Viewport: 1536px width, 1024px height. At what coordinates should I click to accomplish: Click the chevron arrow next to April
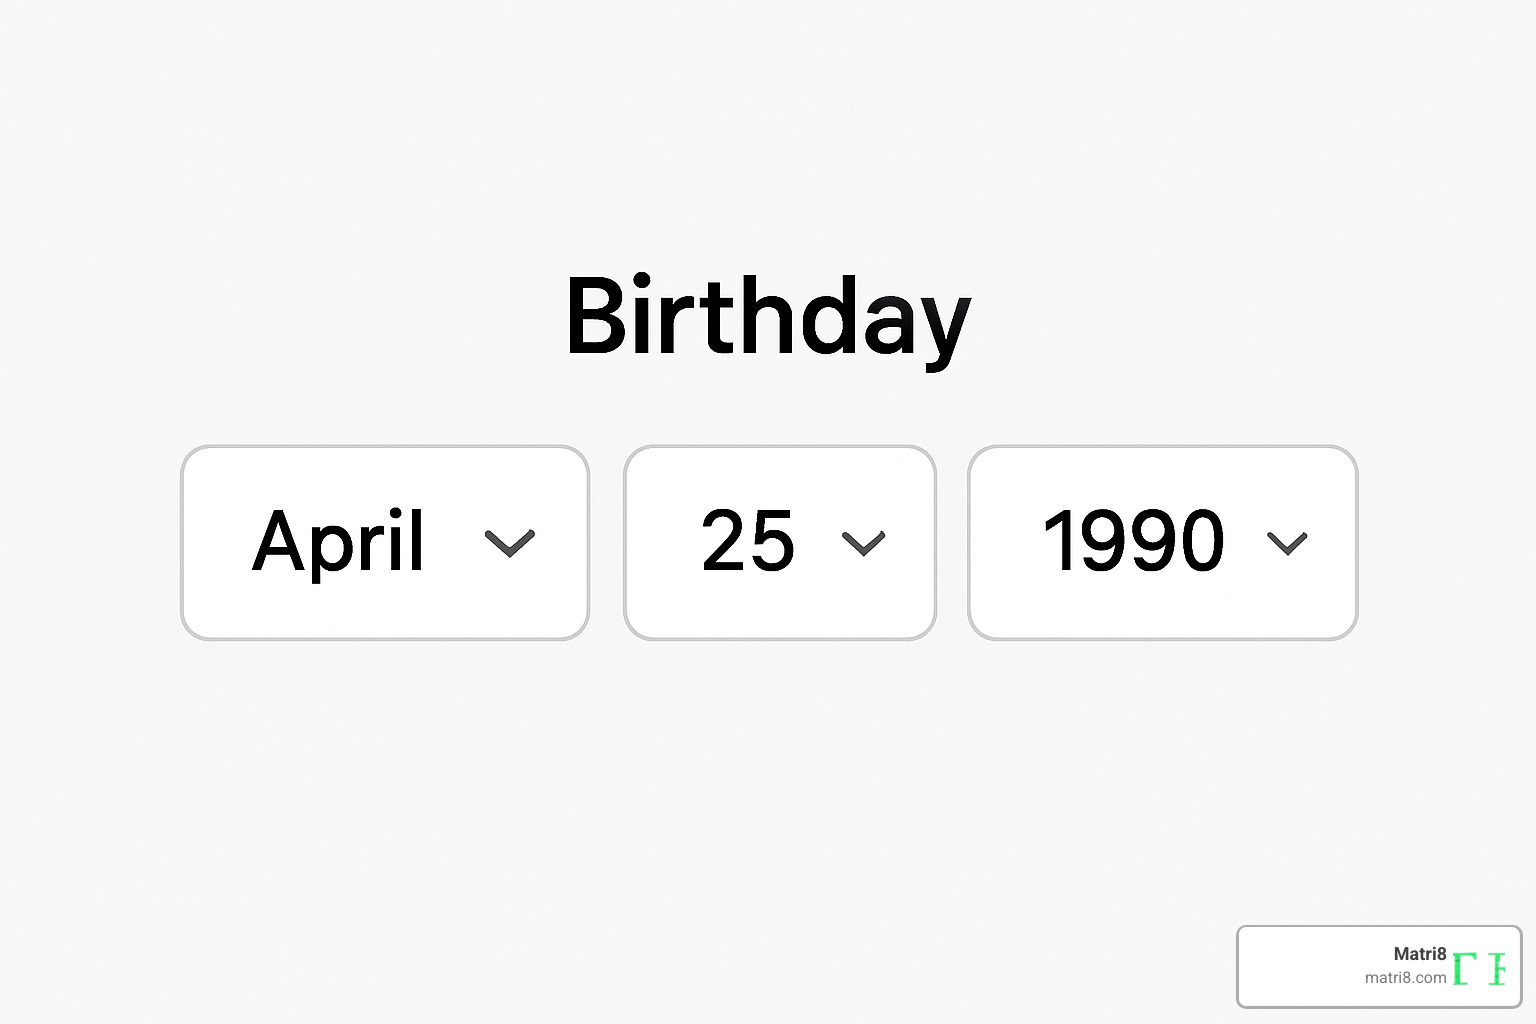512,543
